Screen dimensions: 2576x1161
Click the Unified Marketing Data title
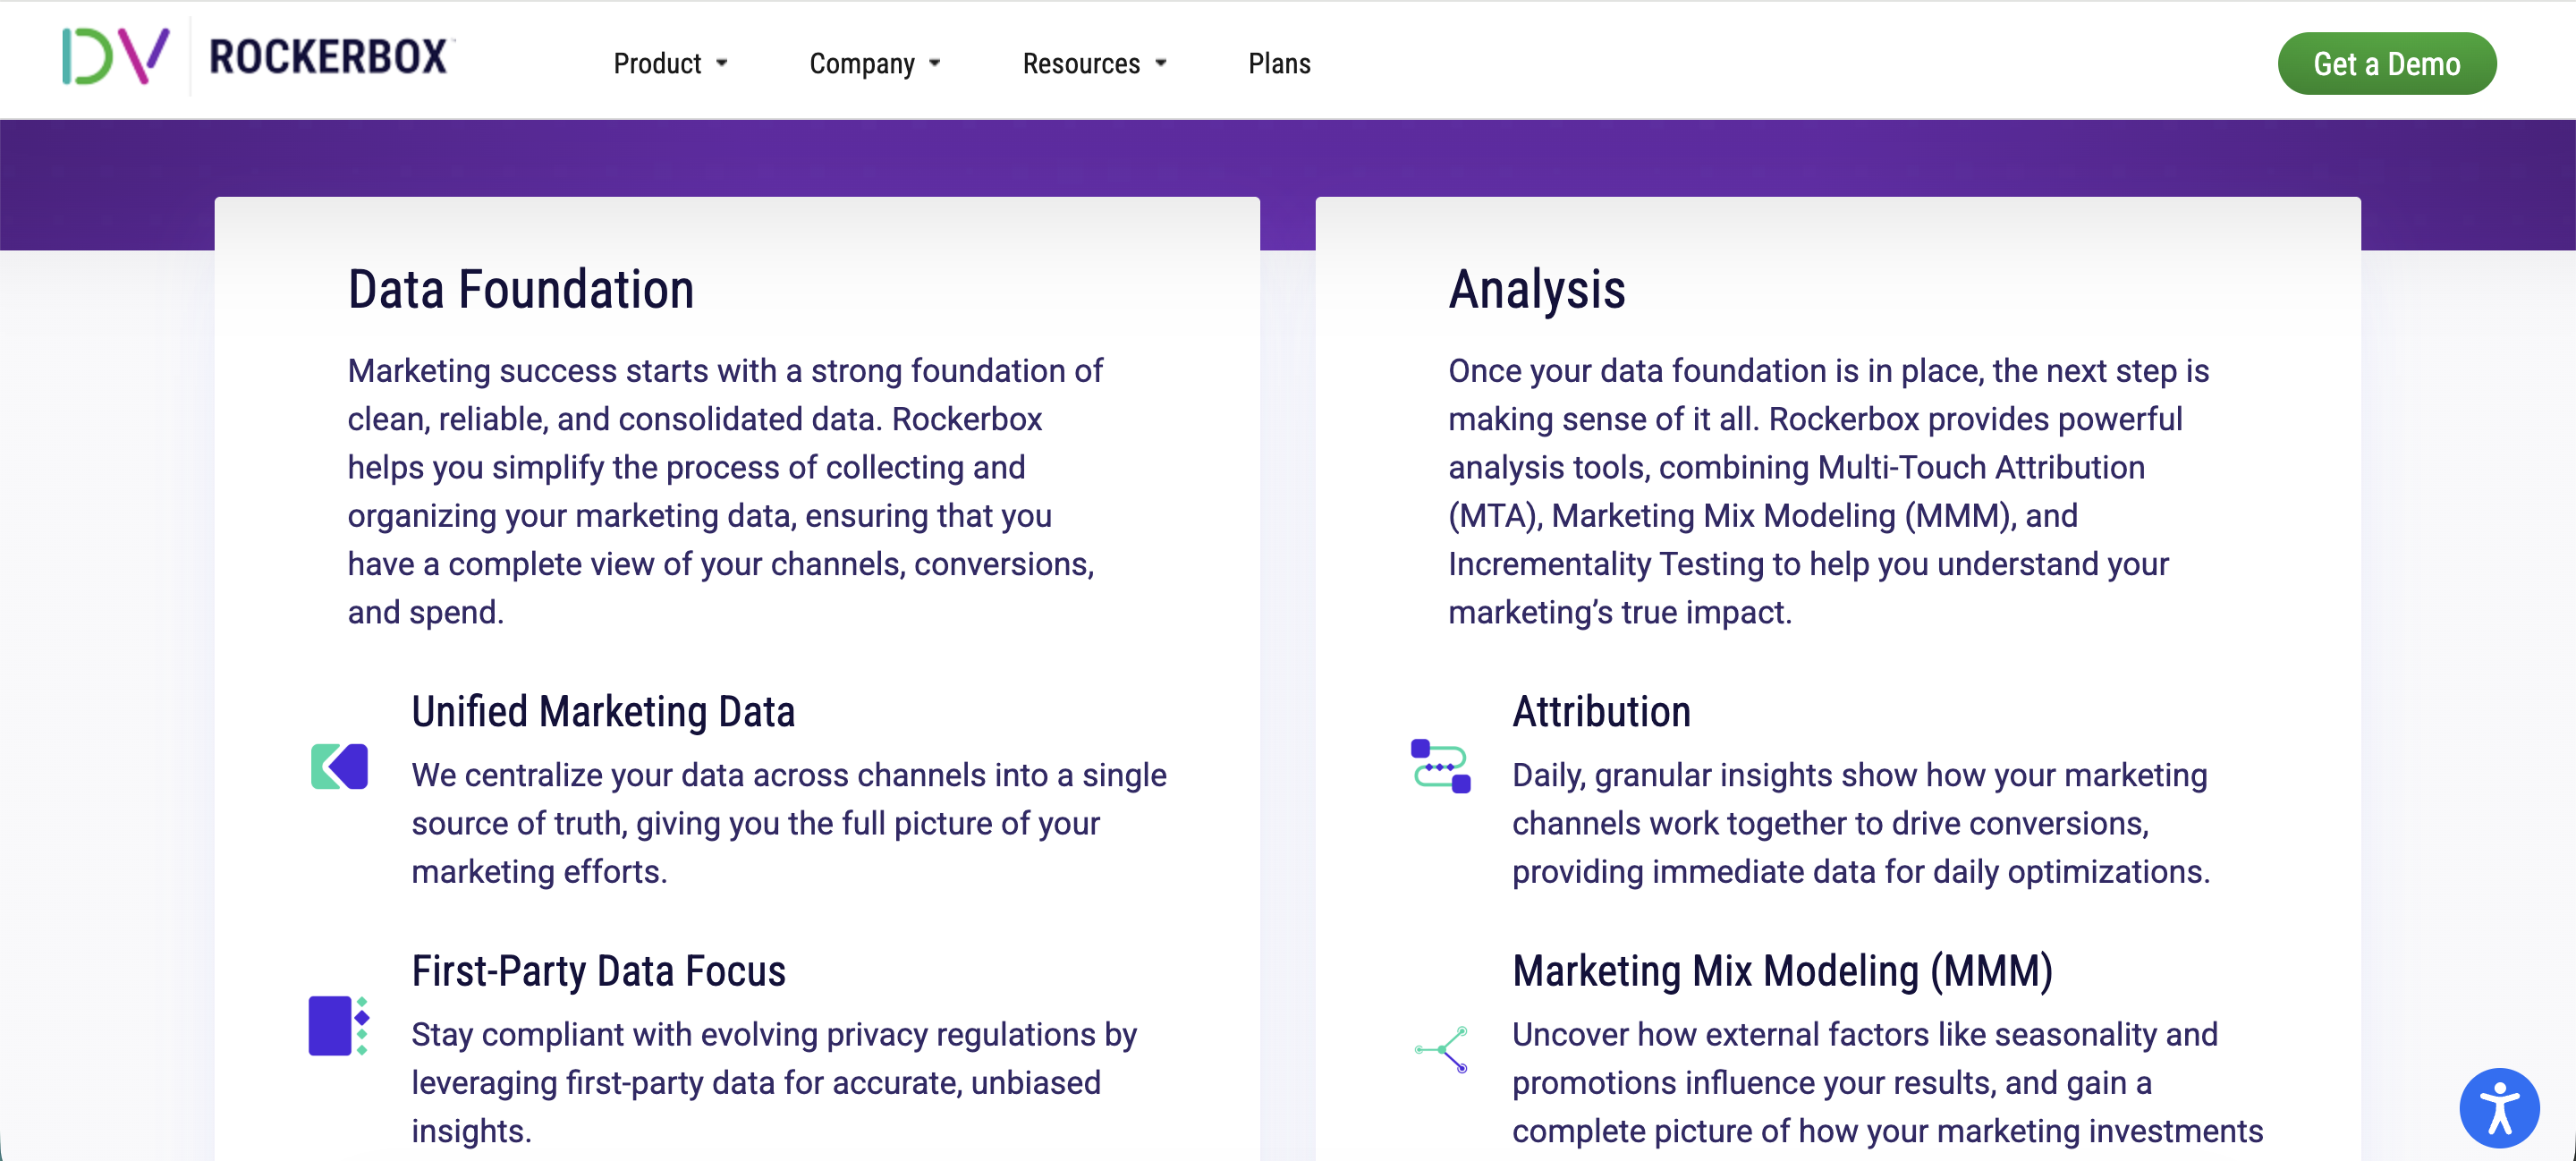603,712
